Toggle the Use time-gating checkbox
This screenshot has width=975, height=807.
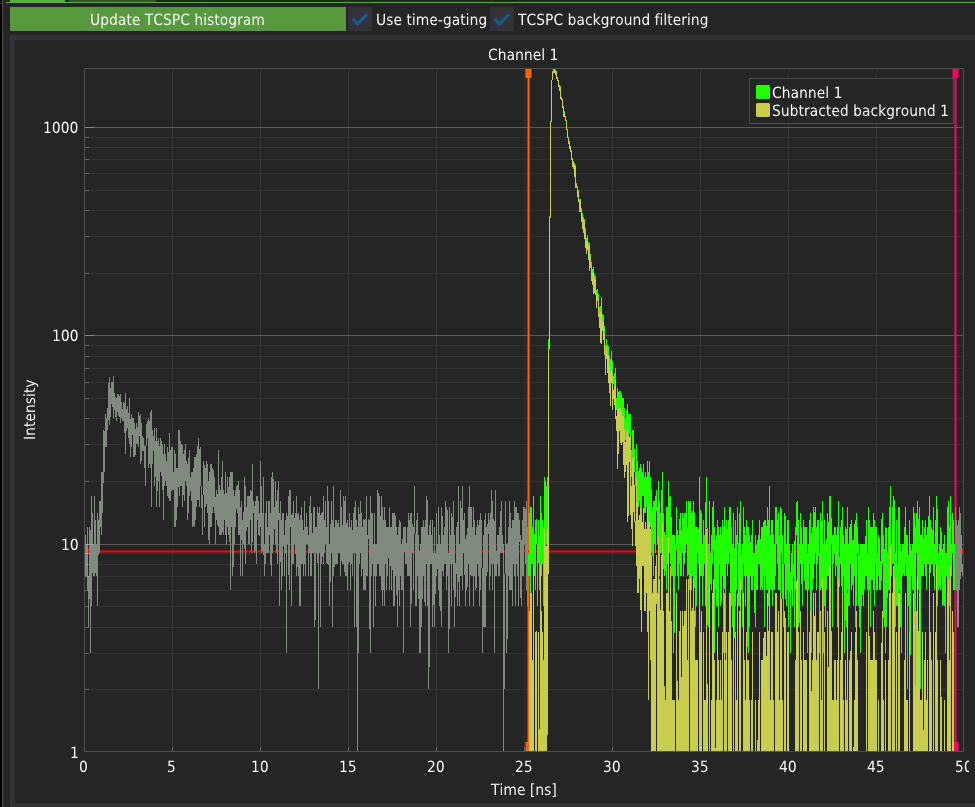361,20
